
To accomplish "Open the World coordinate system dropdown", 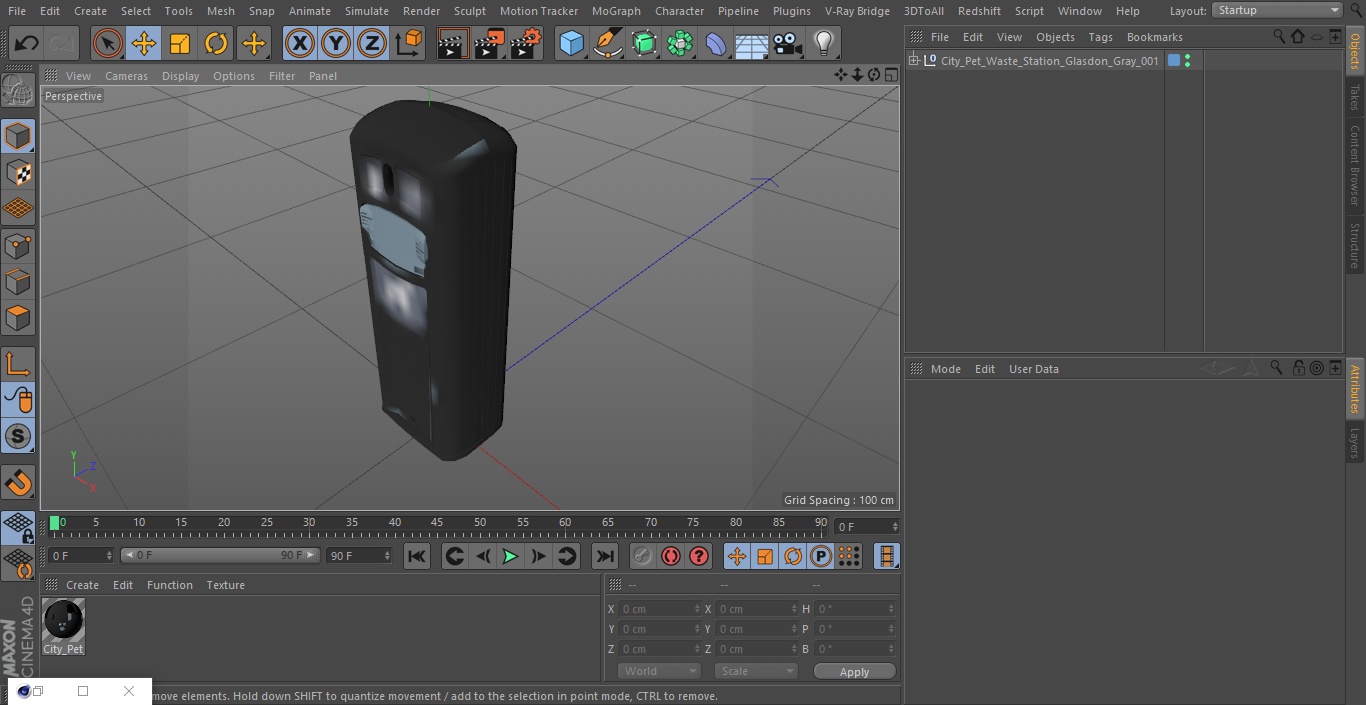I will [x=659, y=671].
